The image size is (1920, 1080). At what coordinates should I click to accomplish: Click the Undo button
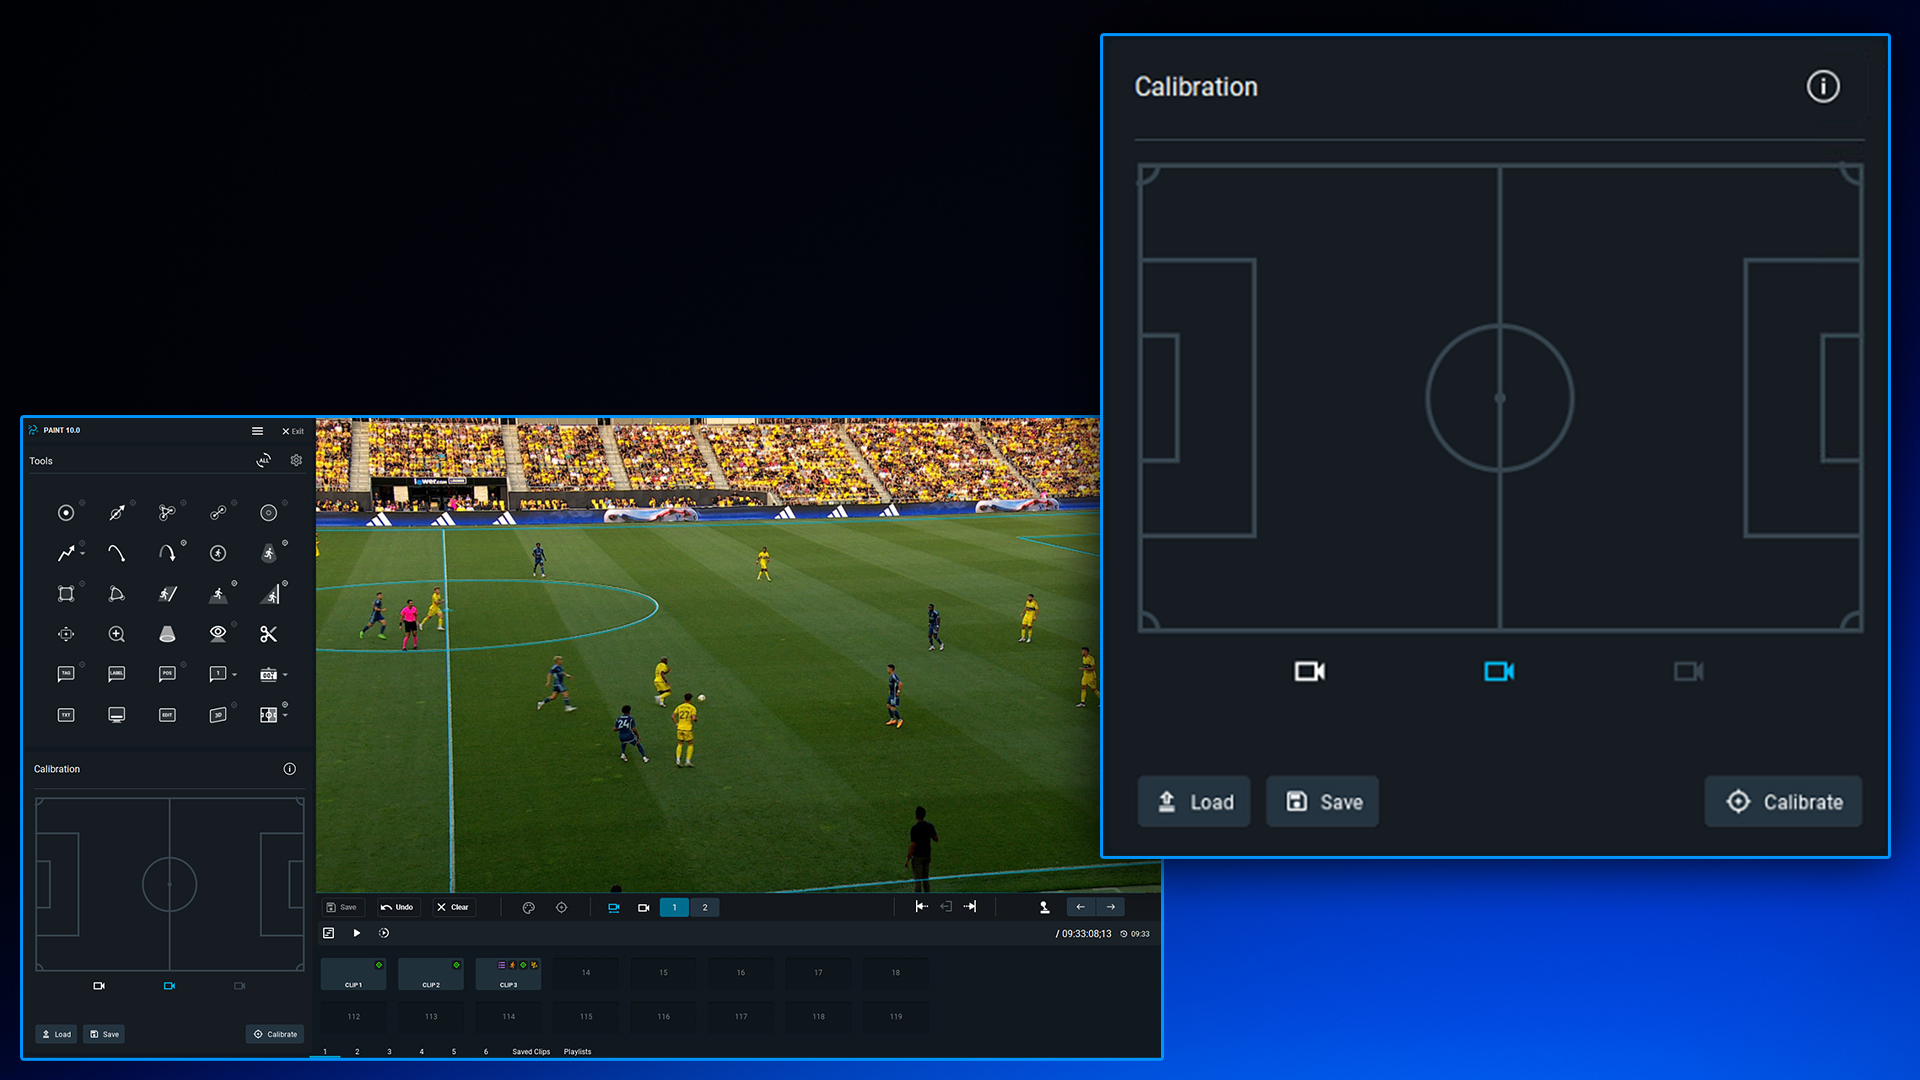[397, 908]
